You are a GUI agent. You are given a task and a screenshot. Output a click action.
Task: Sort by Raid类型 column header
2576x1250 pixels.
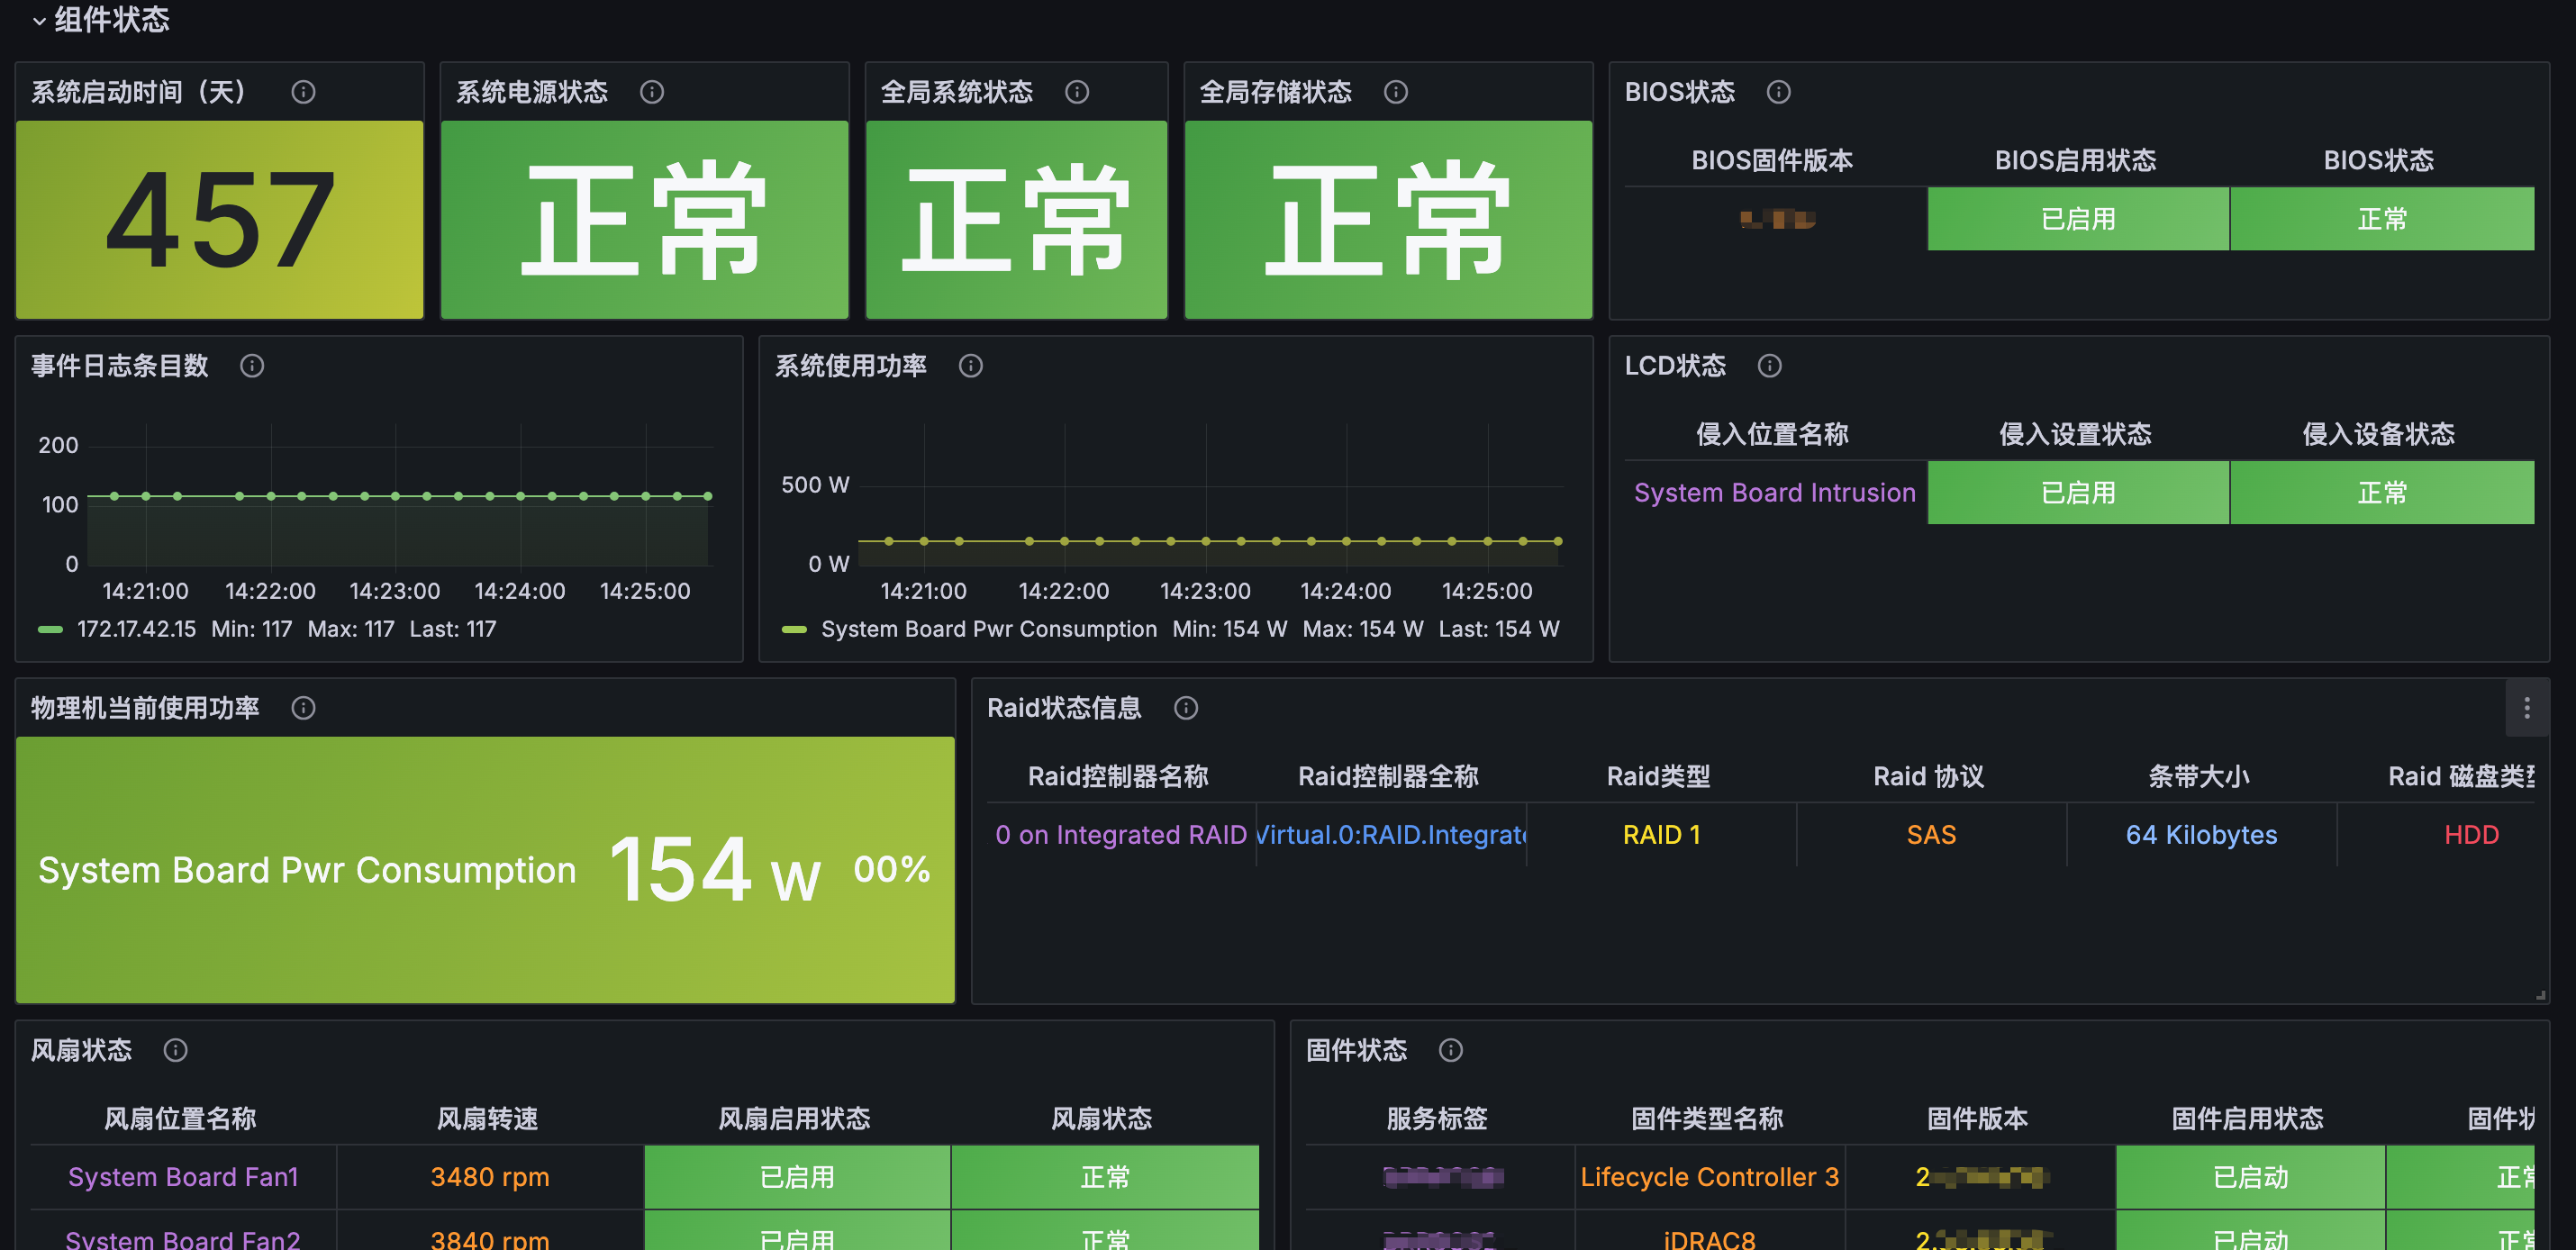tap(1658, 776)
